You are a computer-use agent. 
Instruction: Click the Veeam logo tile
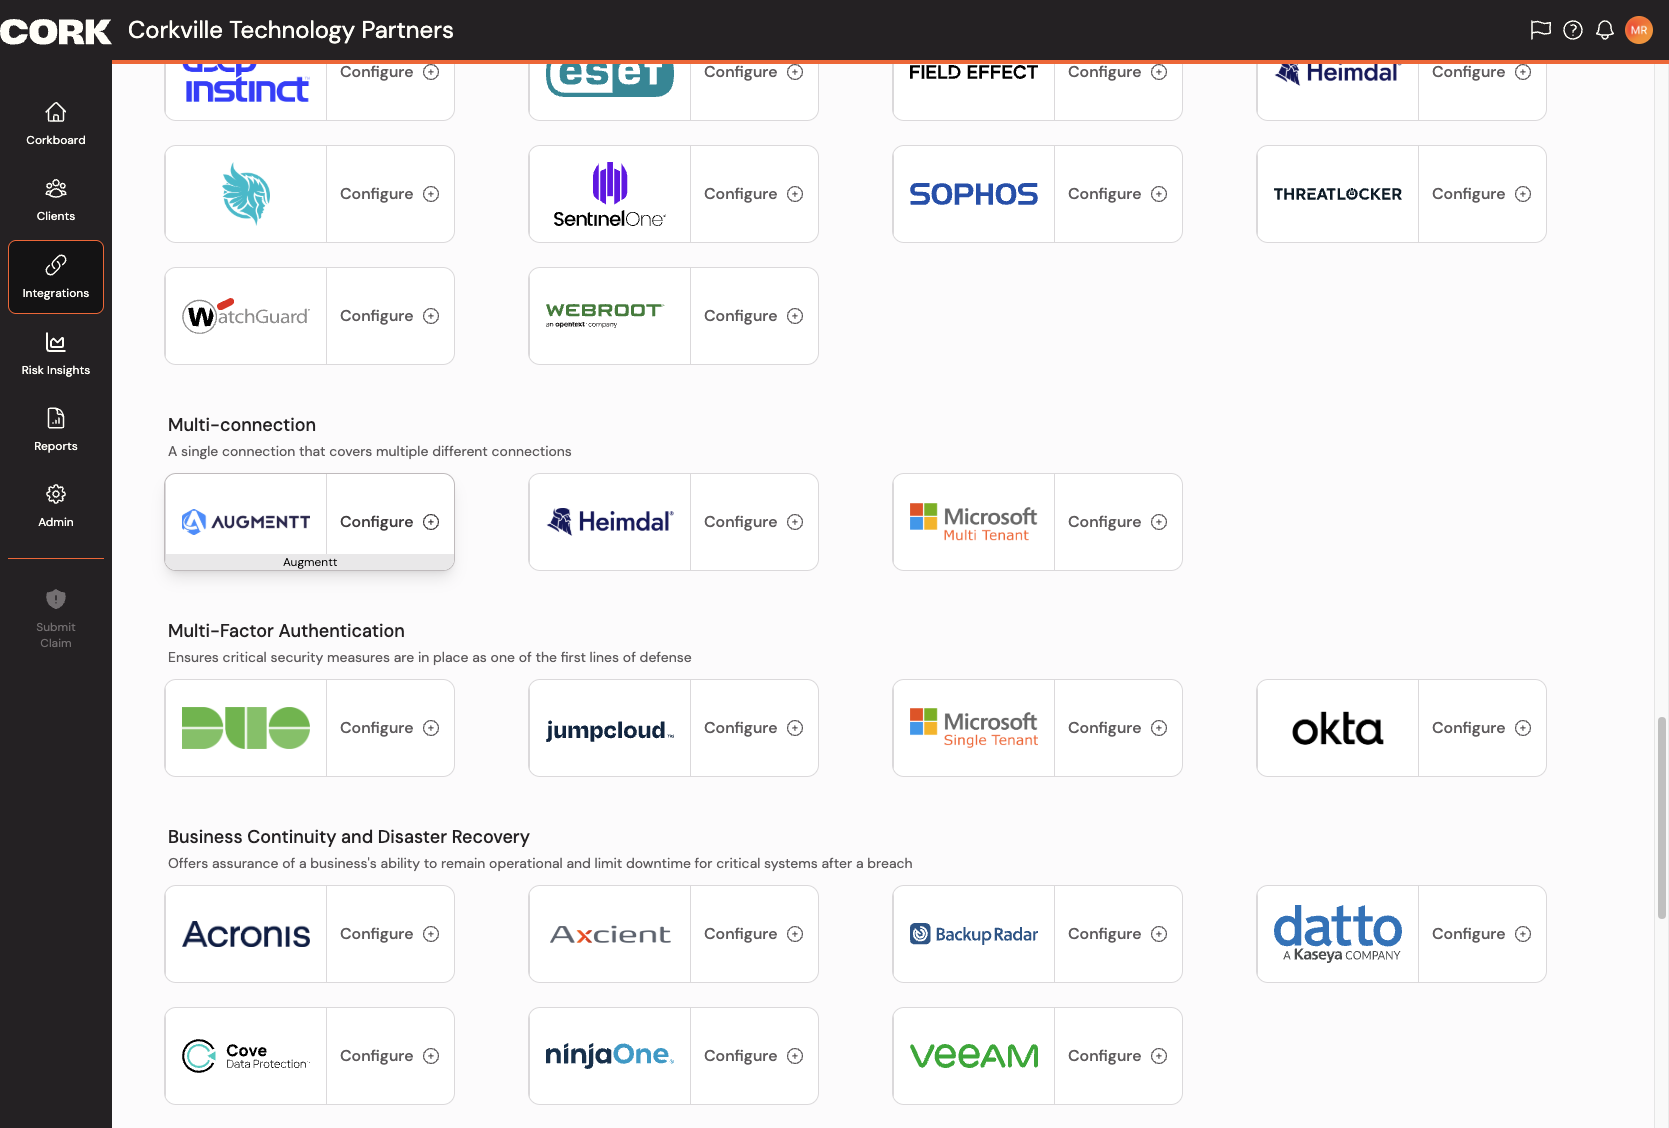tap(974, 1056)
